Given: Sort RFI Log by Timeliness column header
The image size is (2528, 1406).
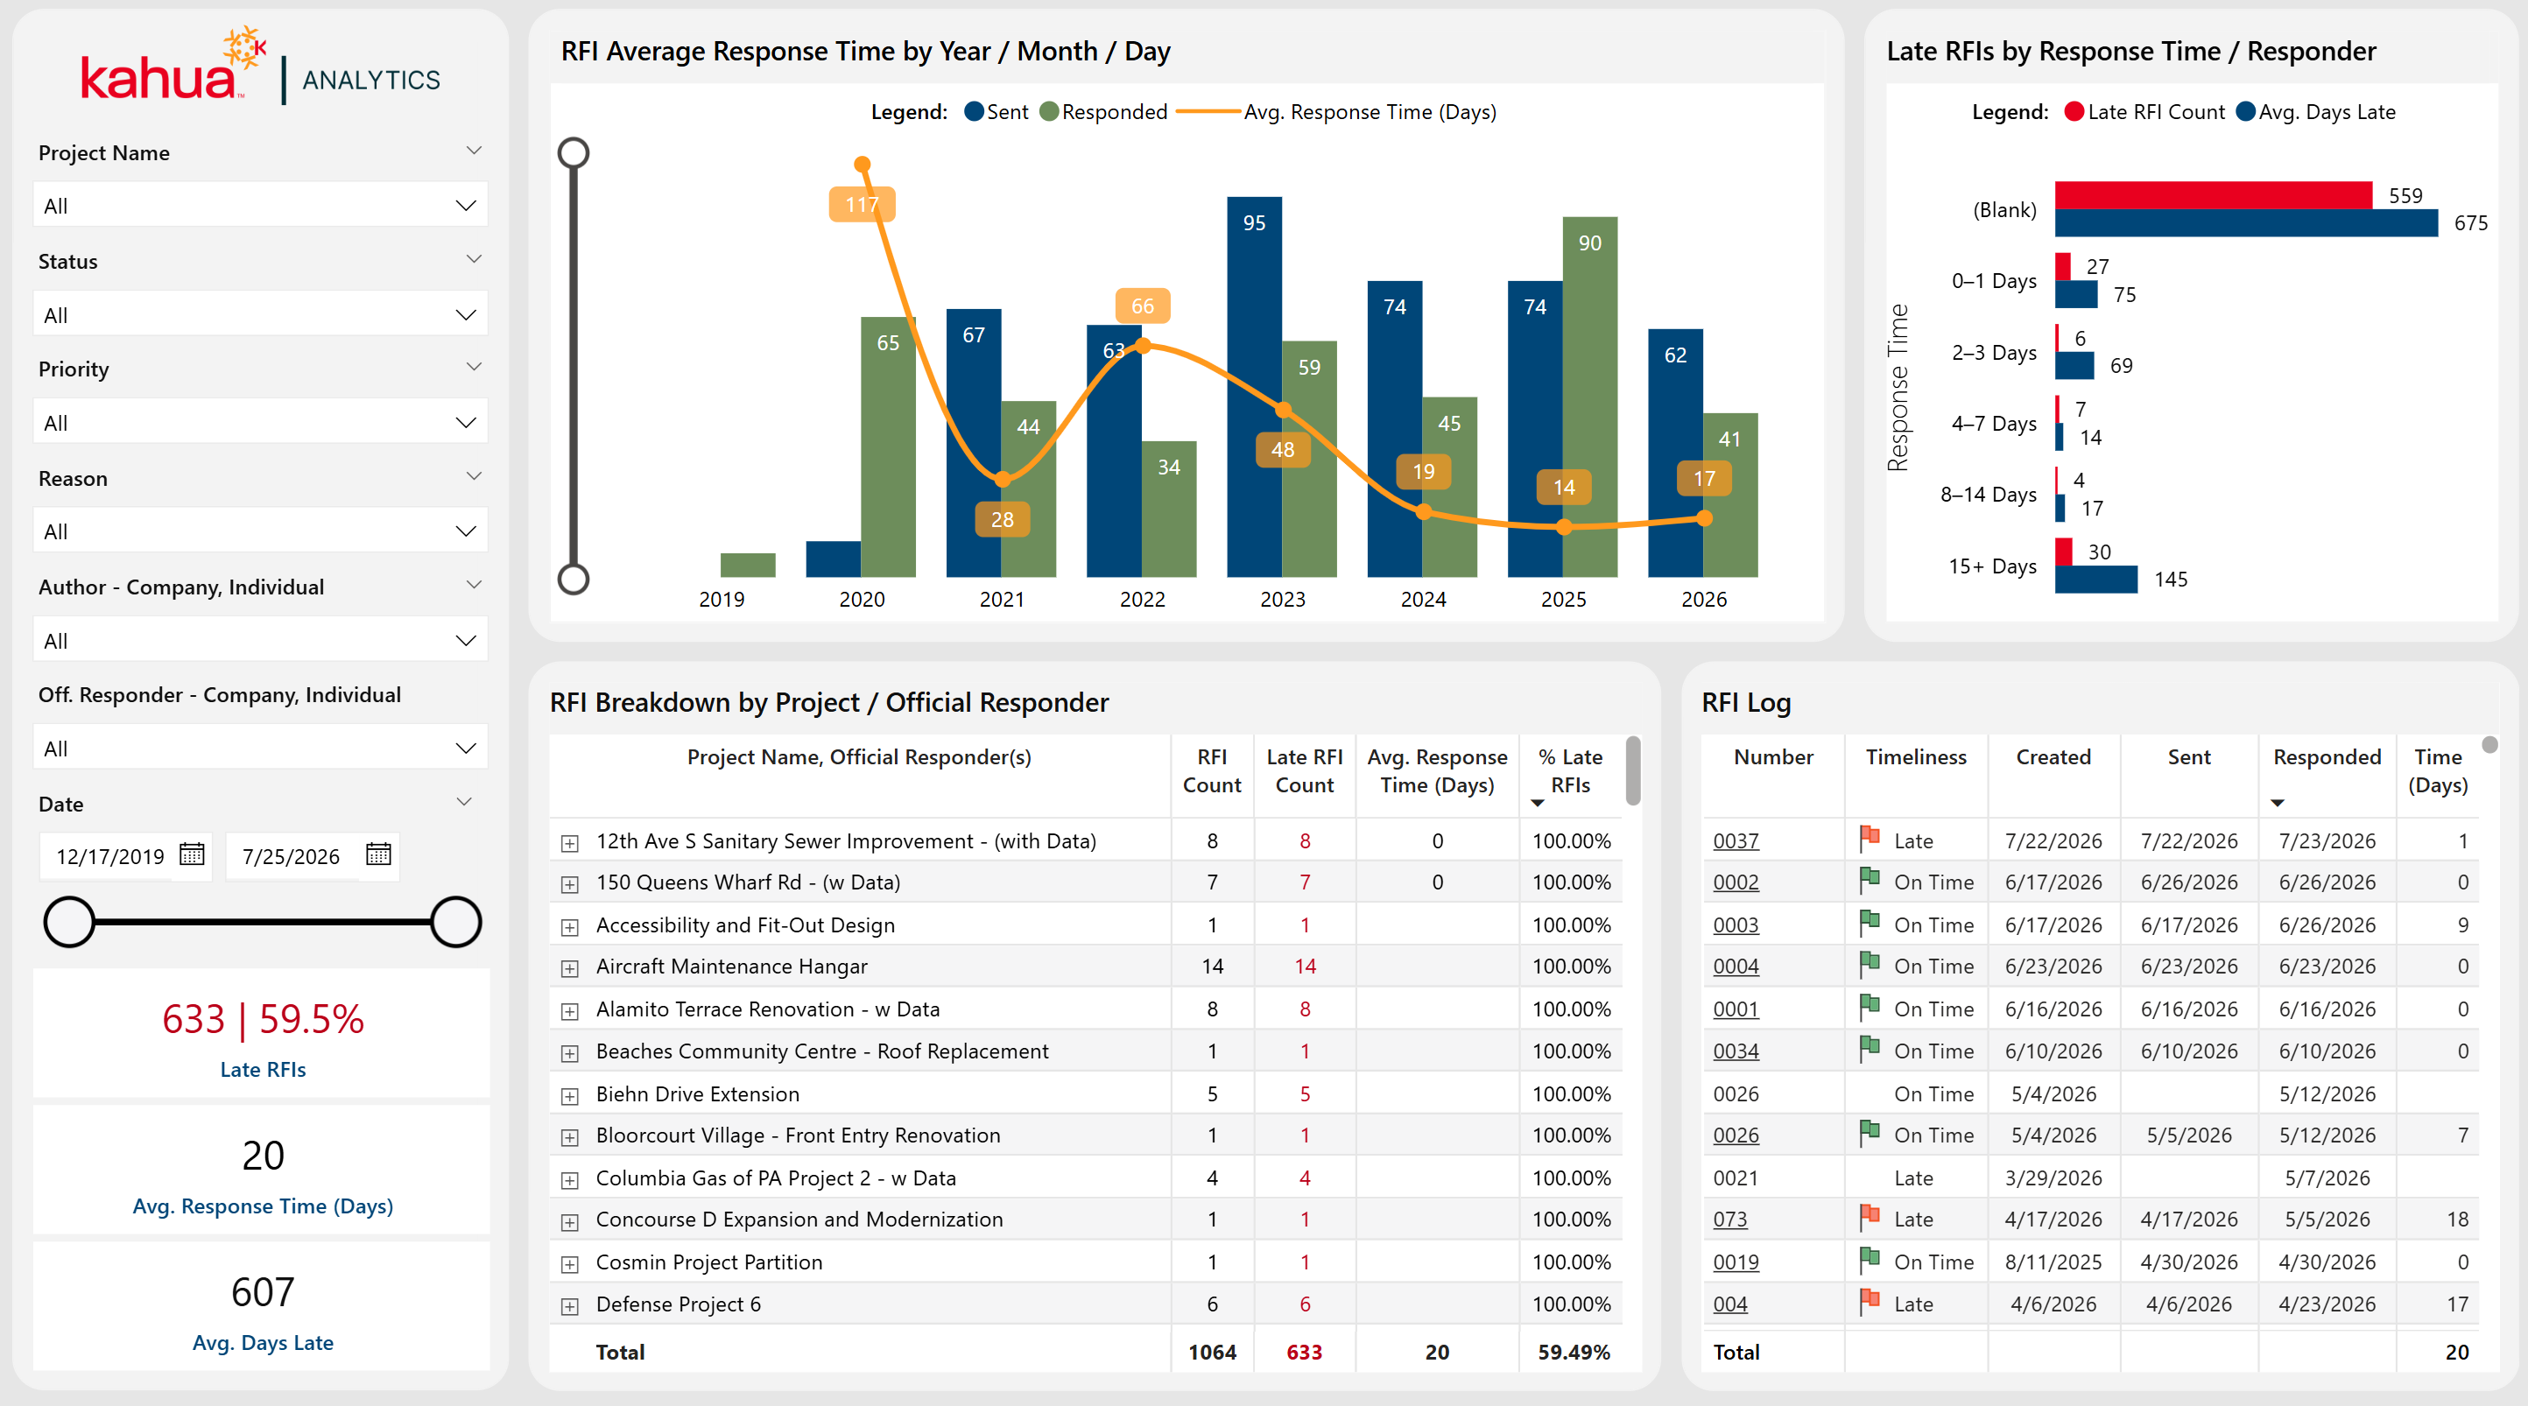Looking at the screenshot, I should coord(1915,757).
